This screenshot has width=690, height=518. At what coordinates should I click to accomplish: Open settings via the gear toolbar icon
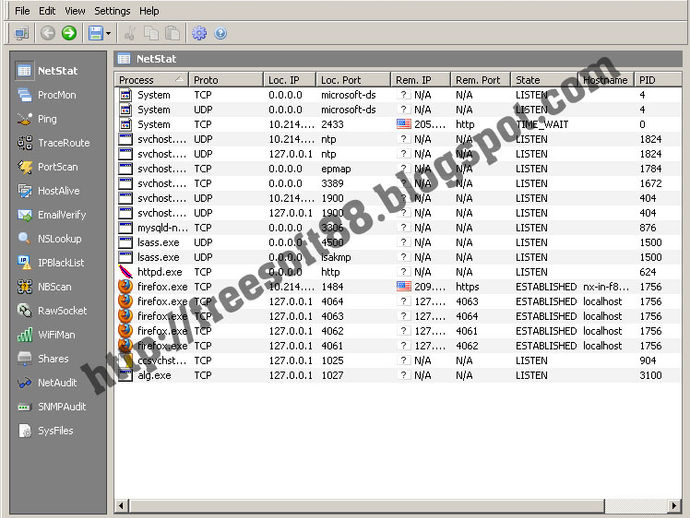[199, 33]
